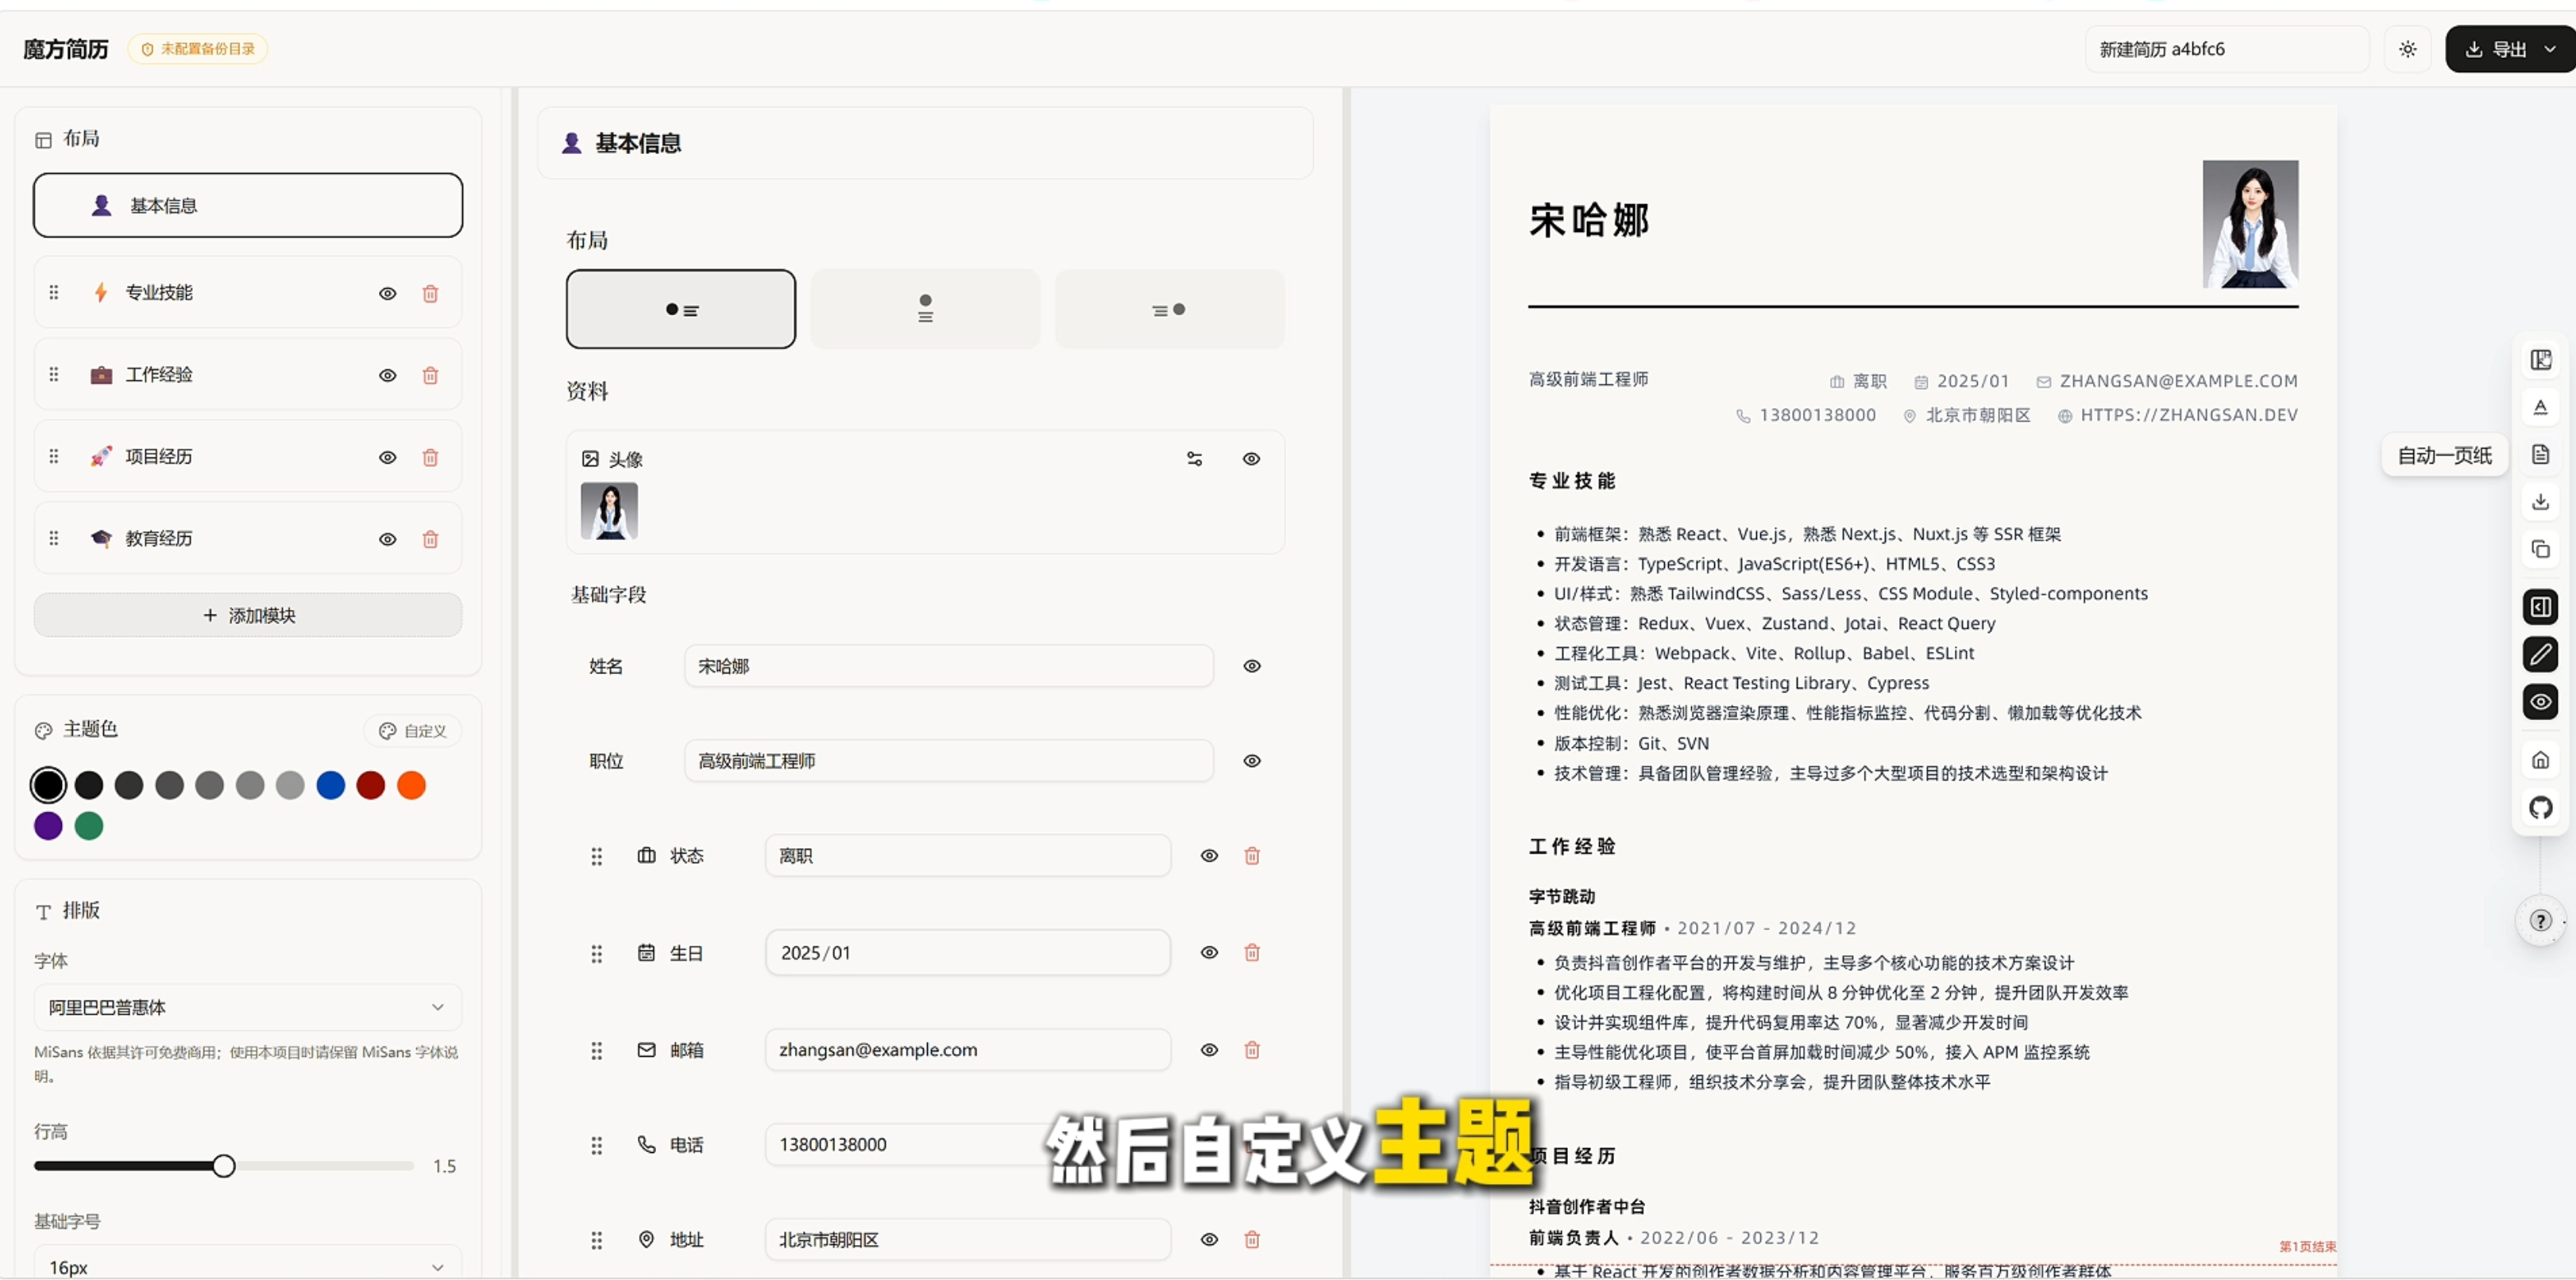
Task: Click the GitHub icon in right toolbar
Action: pyautogui.click(x=2540, y=807)
